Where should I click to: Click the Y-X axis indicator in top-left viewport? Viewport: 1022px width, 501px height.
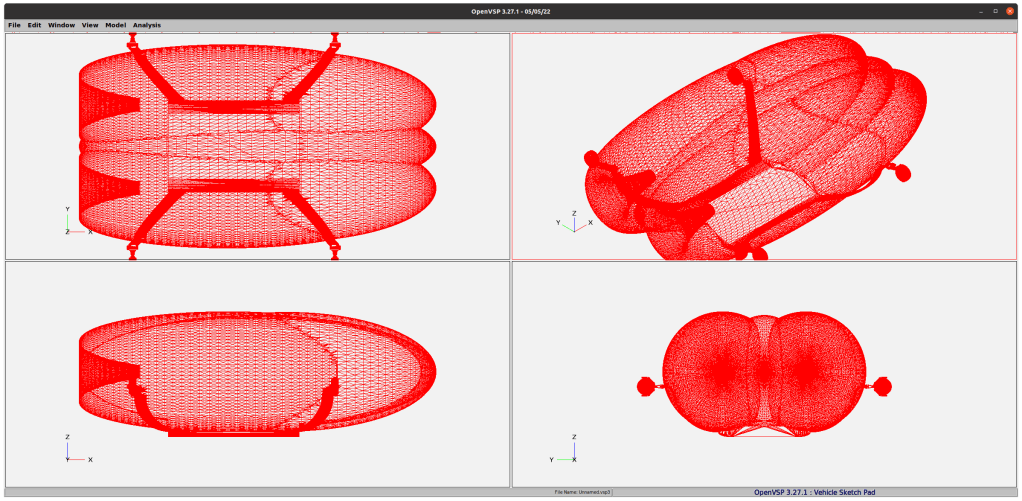click(77, 223)
